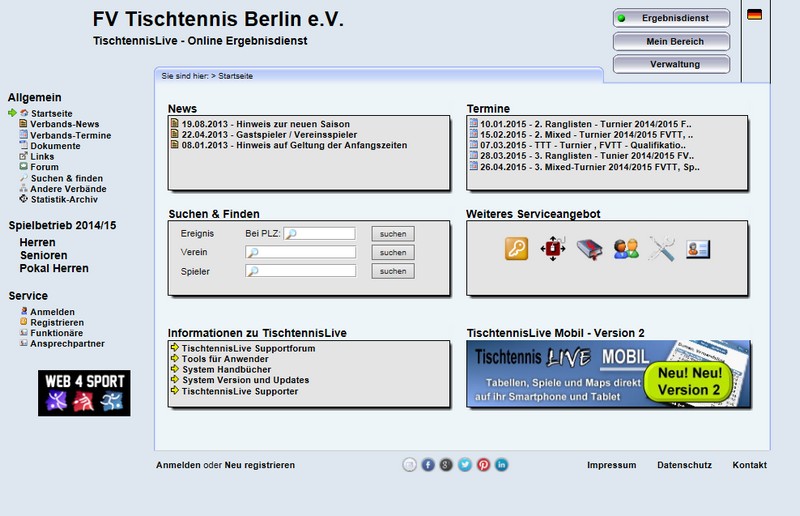
Task: Switch language via the German flag icon
Action: pos(754,14)
